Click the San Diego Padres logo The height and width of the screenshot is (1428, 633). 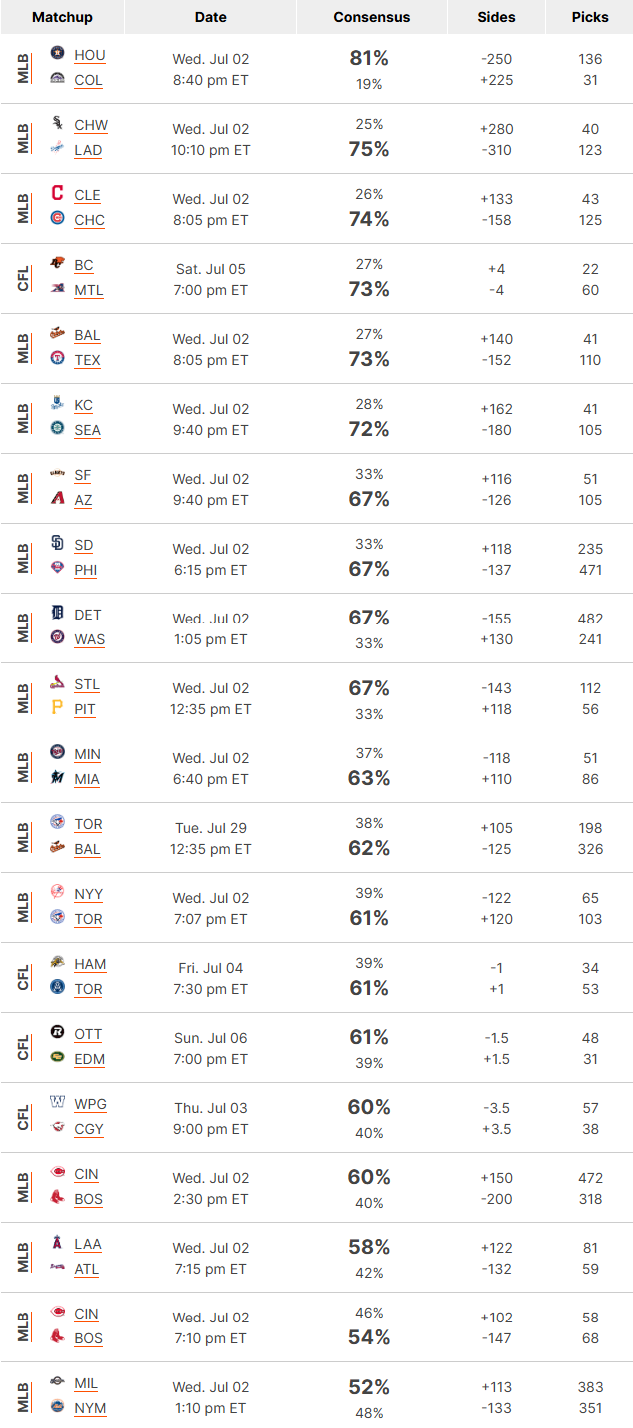57,544
